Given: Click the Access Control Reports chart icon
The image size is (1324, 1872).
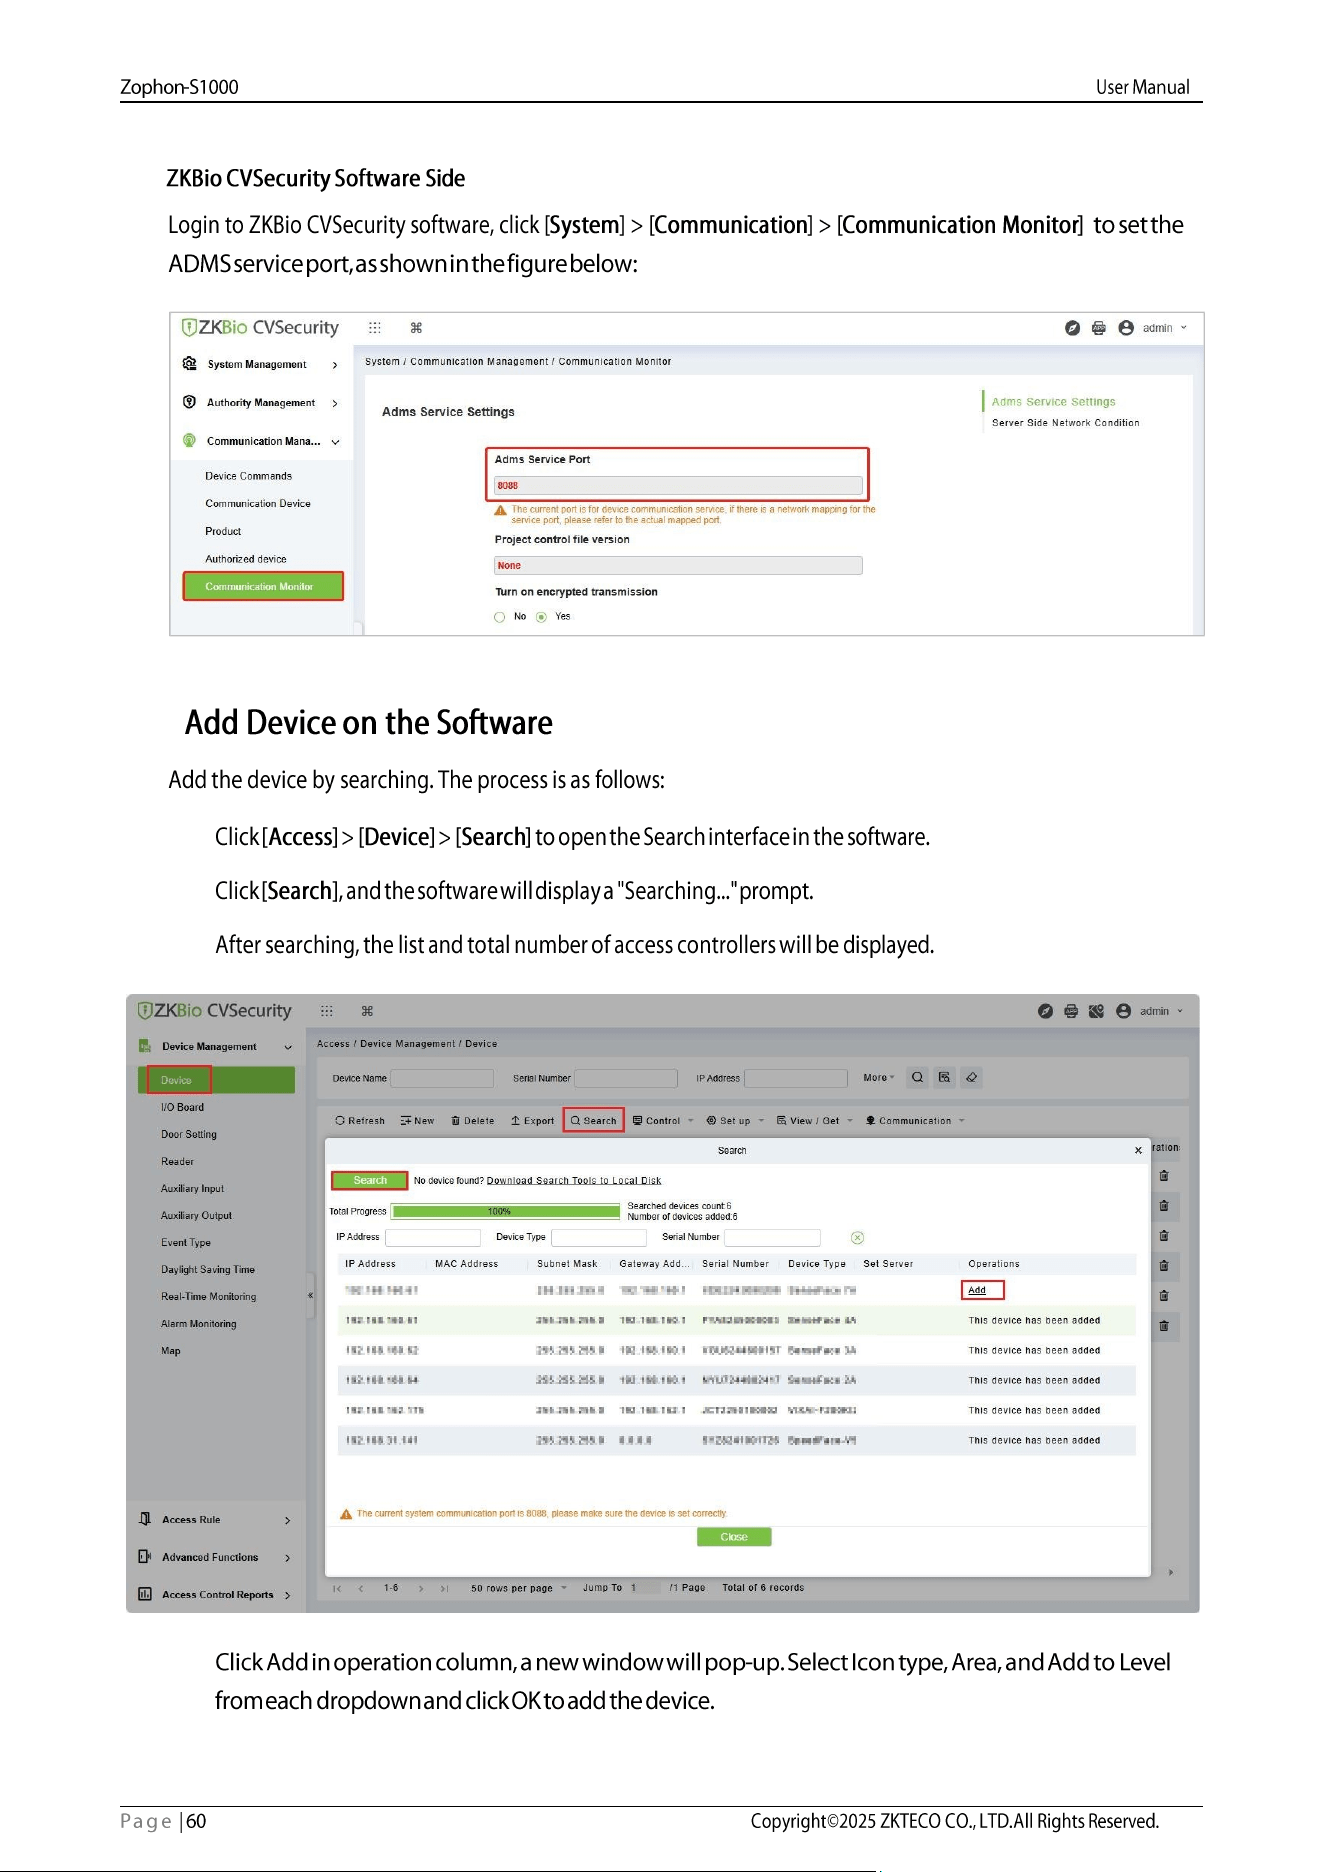Looking at the screenshot, I should coord(145,1594).
